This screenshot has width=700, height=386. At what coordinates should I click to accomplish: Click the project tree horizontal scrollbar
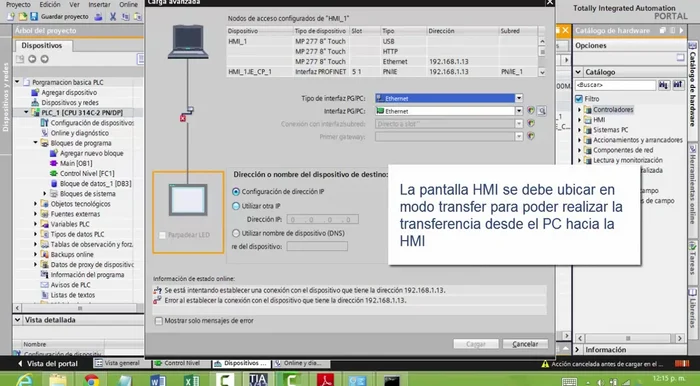(79, 308)
